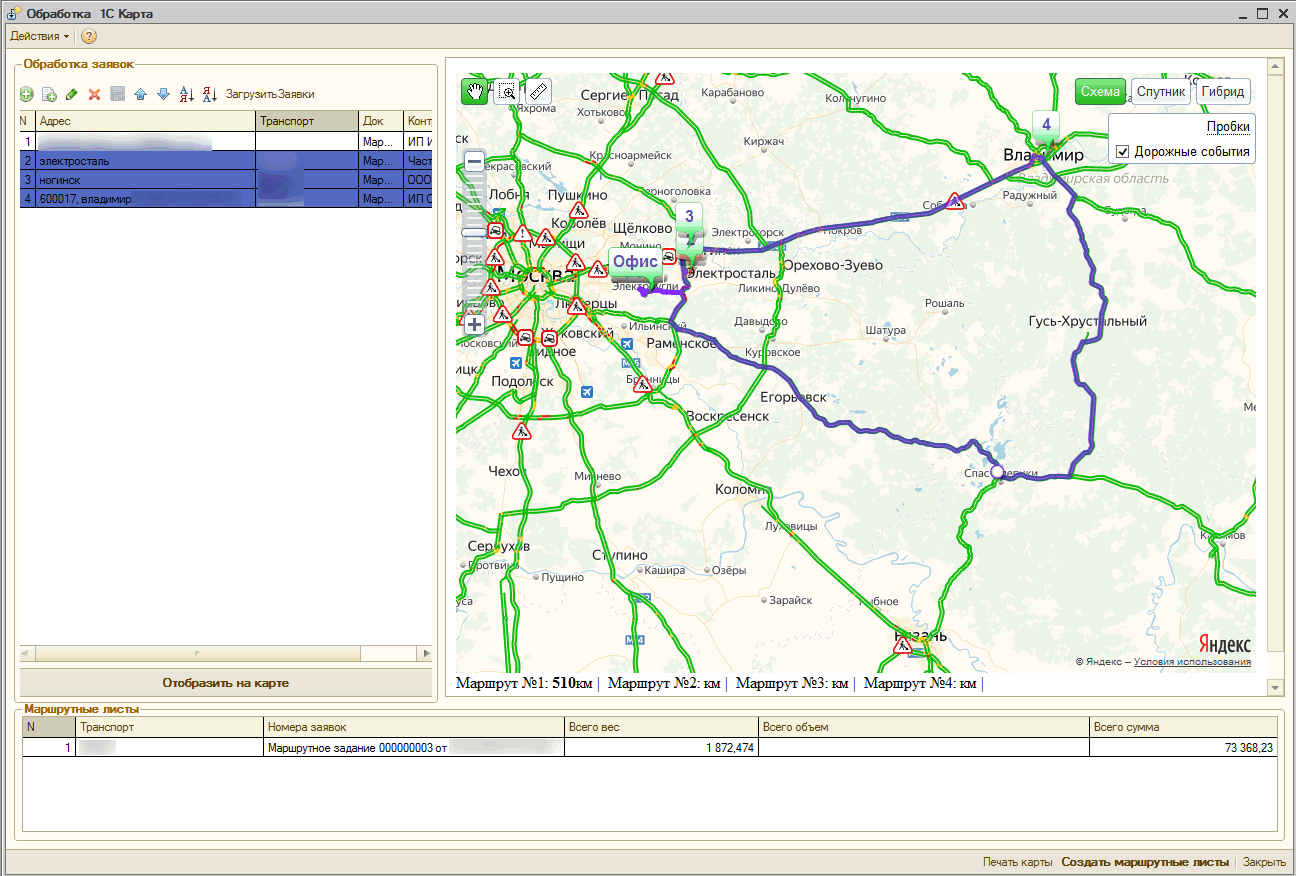Expand the Пробки traffic panel
This screenshot has height=876, width=1296.
coord(1227,127)
